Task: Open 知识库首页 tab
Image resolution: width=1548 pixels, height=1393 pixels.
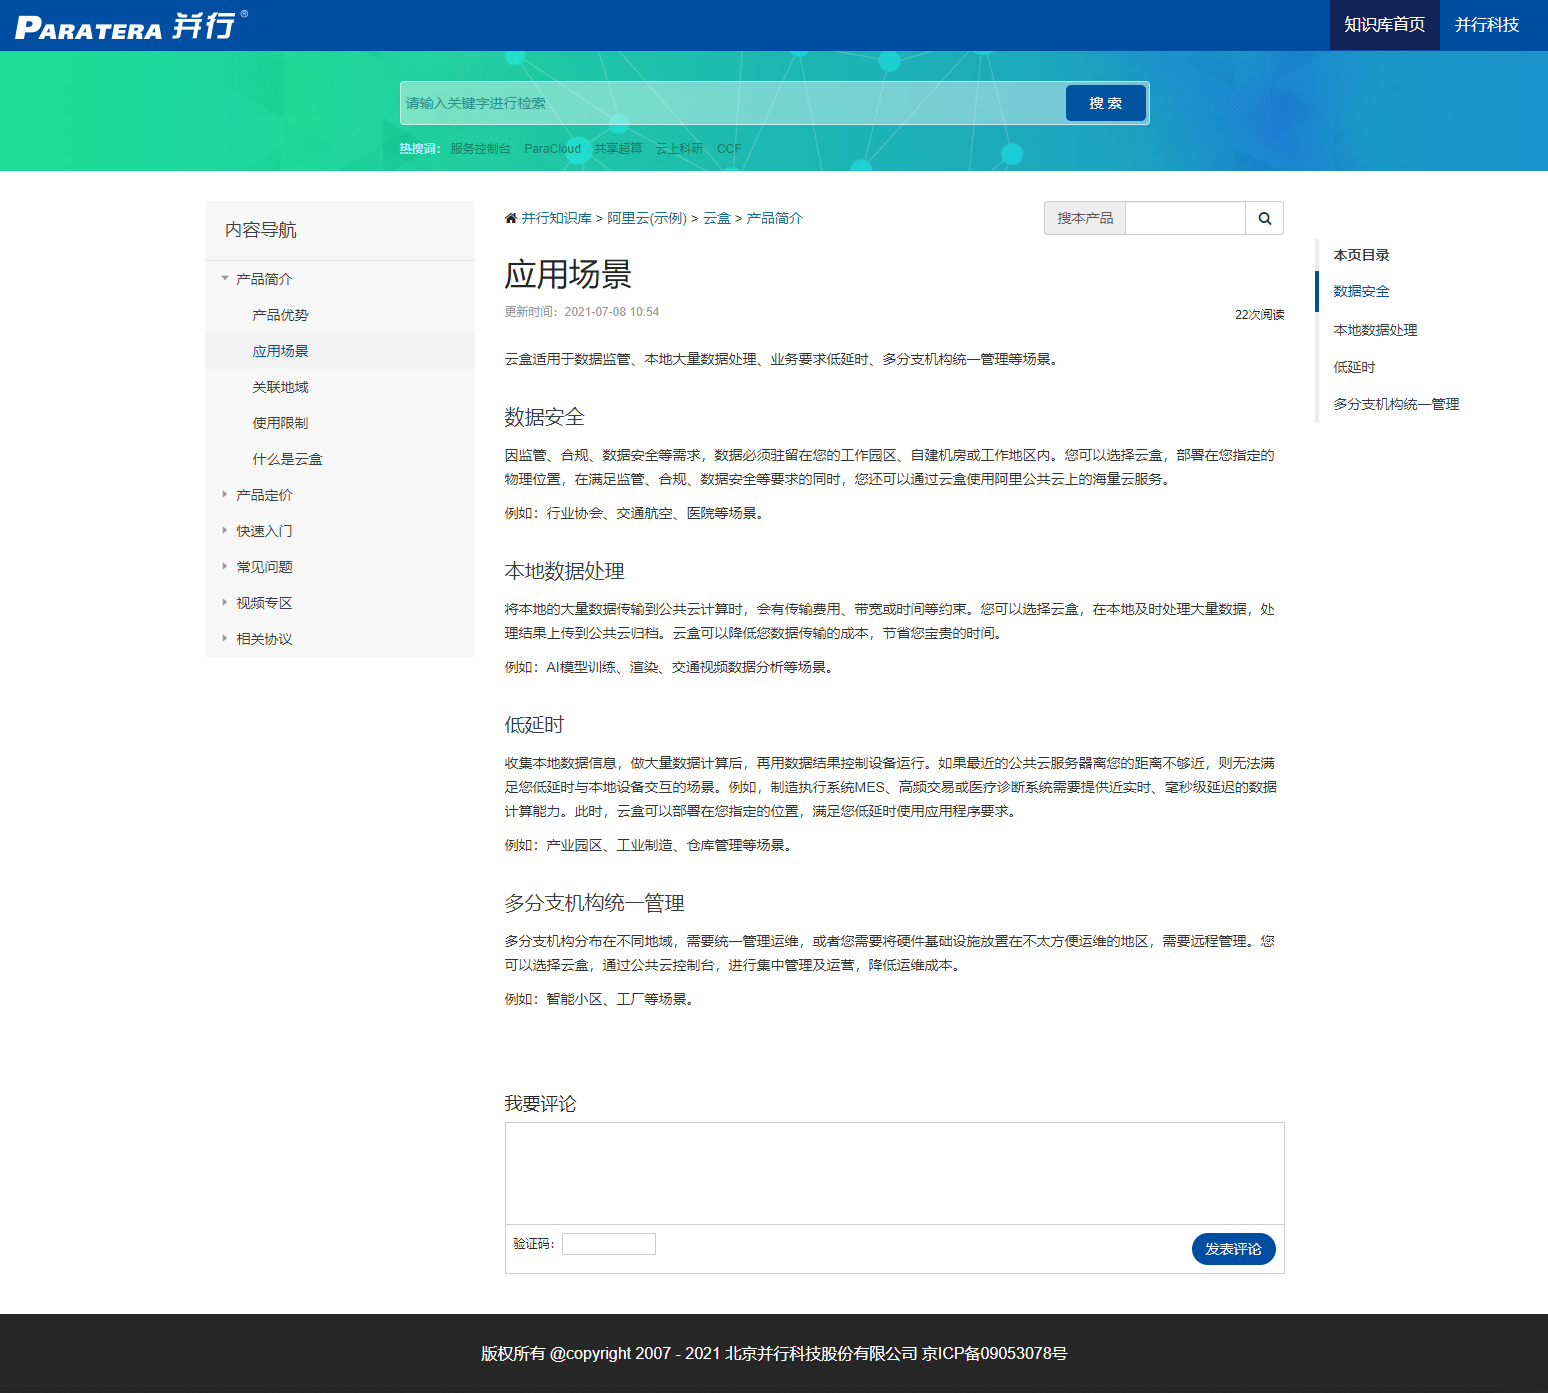Action: [x=1384, y=25]
